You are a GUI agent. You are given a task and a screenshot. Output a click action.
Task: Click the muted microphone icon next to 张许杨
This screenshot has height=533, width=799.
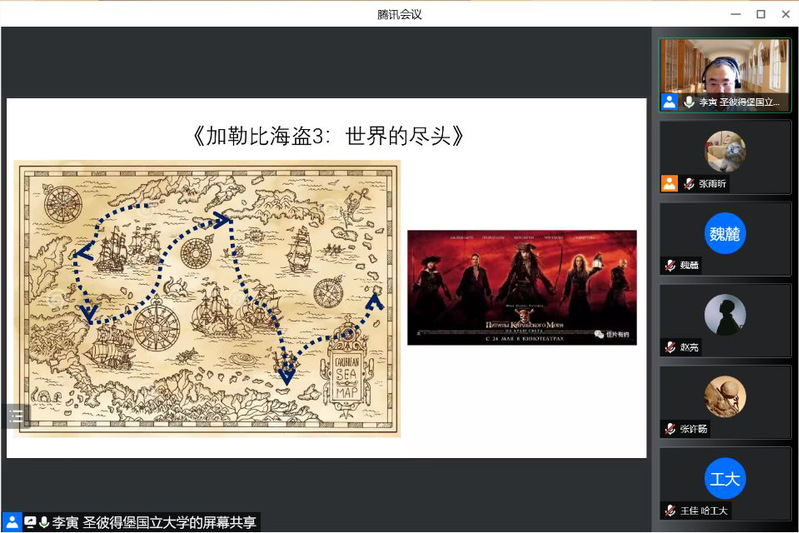(x=669, y=429)
